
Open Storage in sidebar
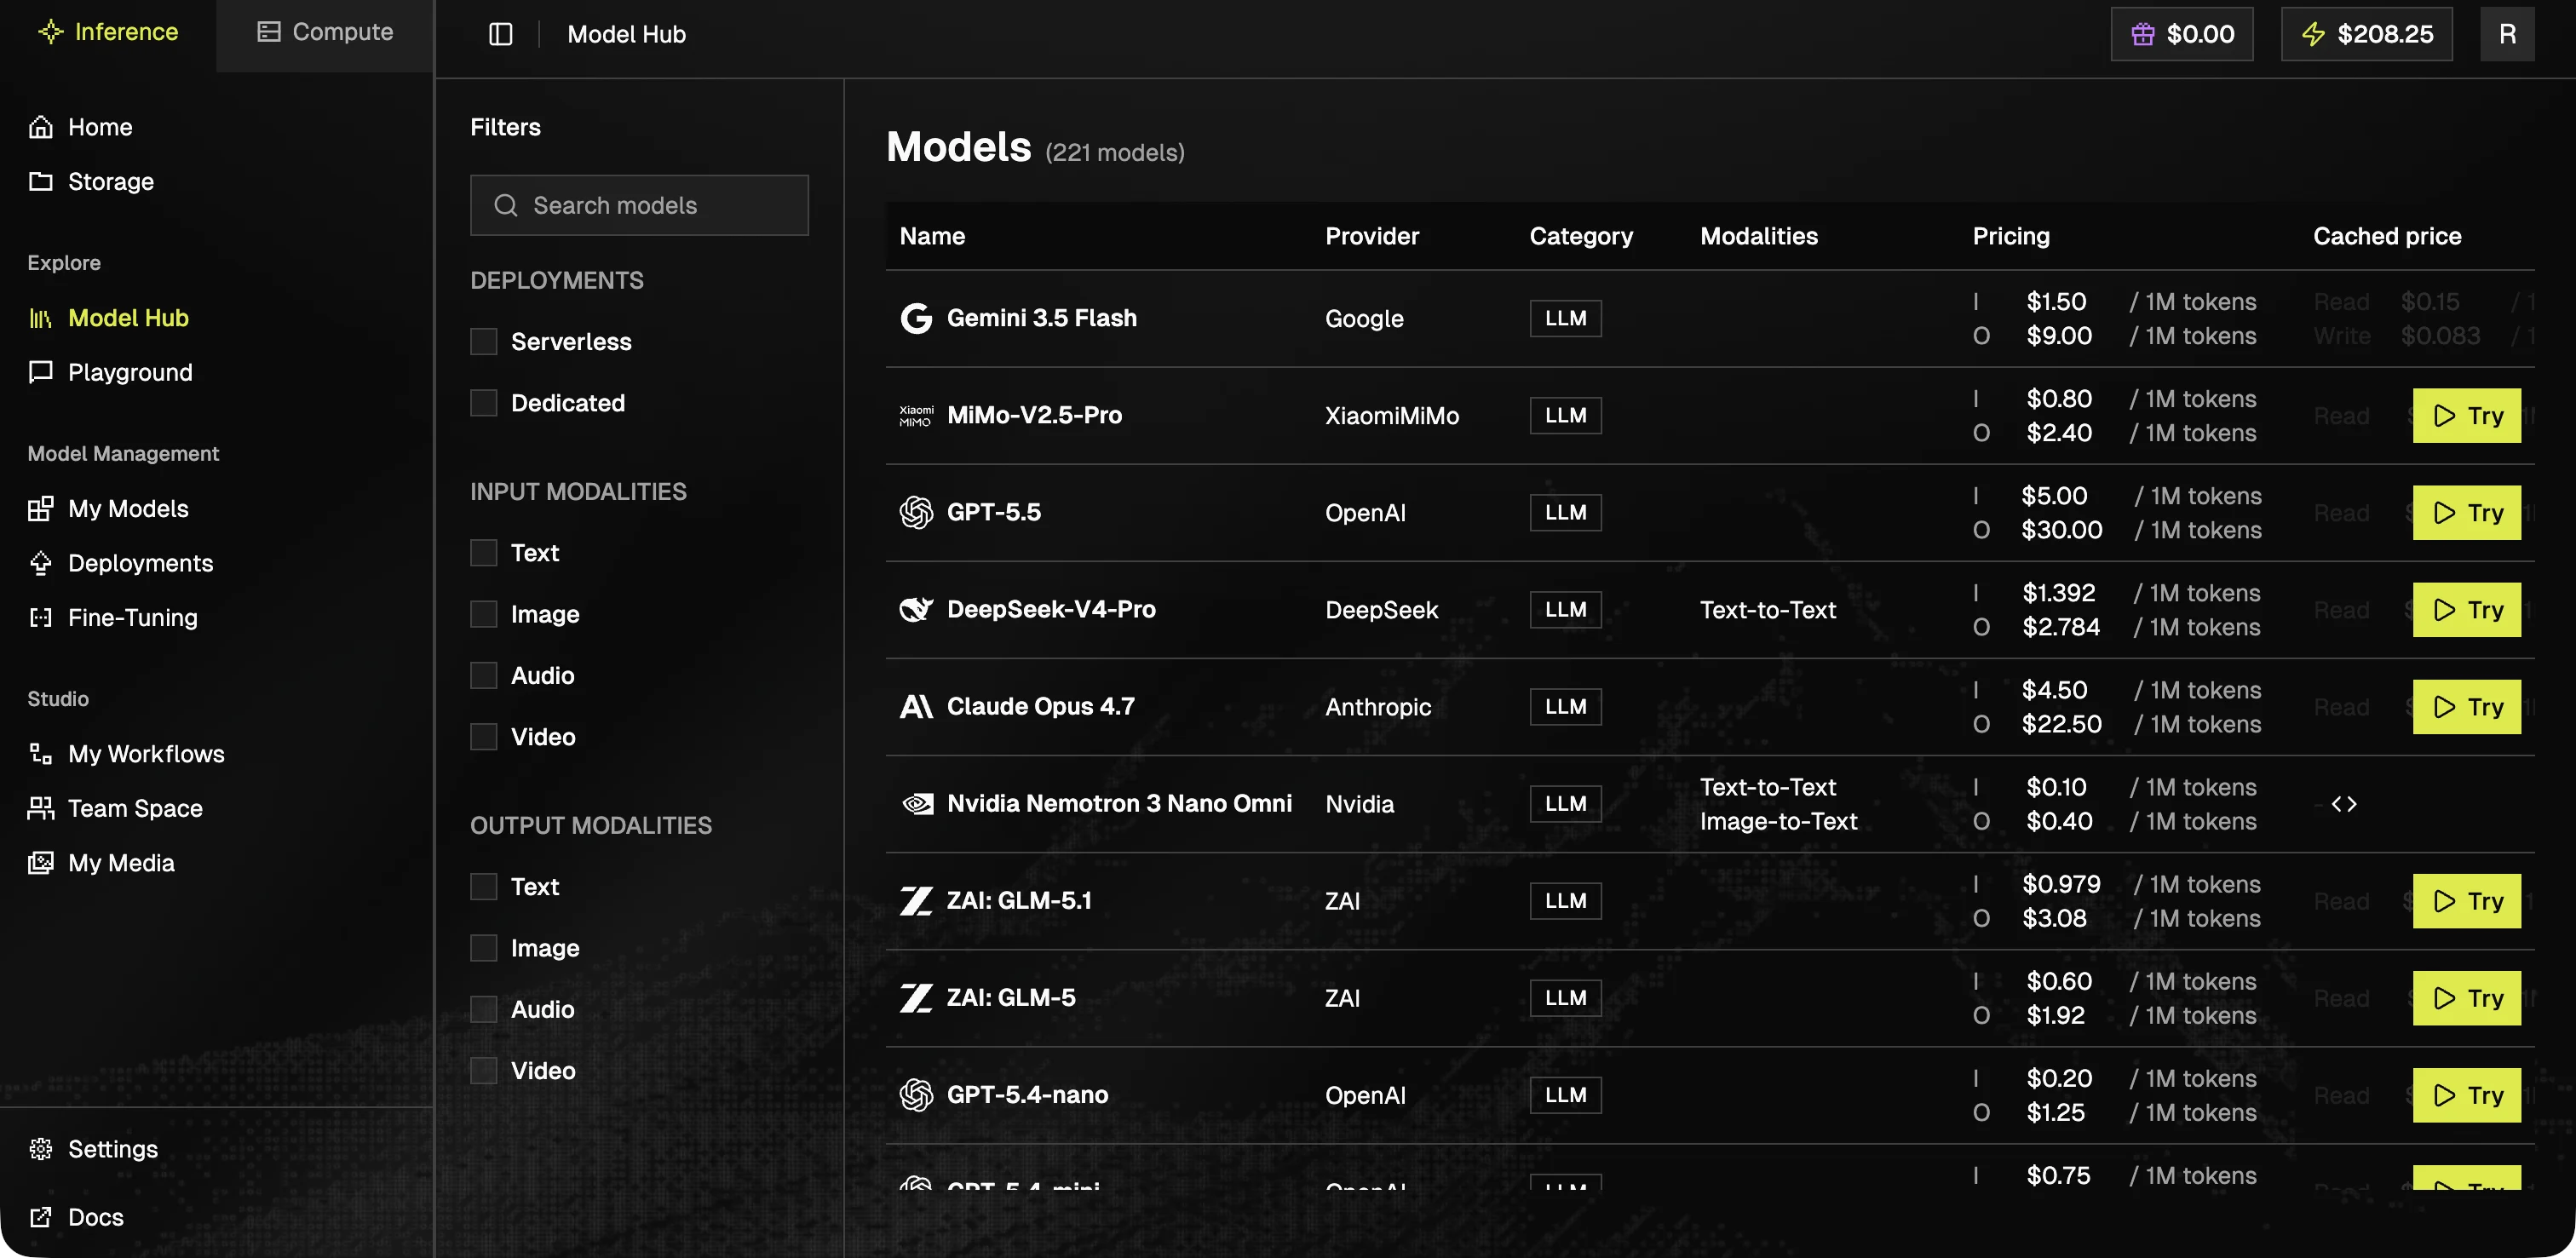tap(91, 181)
